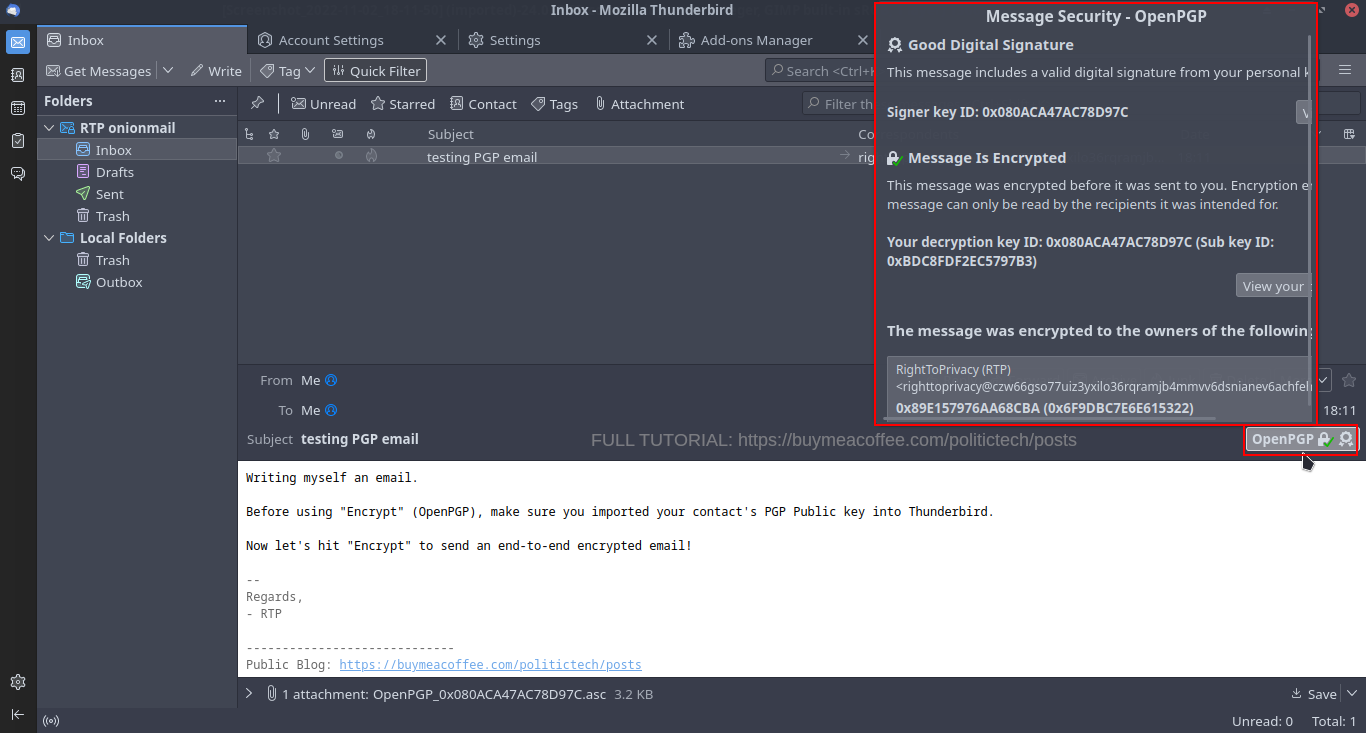Click the online status icon
This screenshot has height=733, width=1366.
coord(51,721)
